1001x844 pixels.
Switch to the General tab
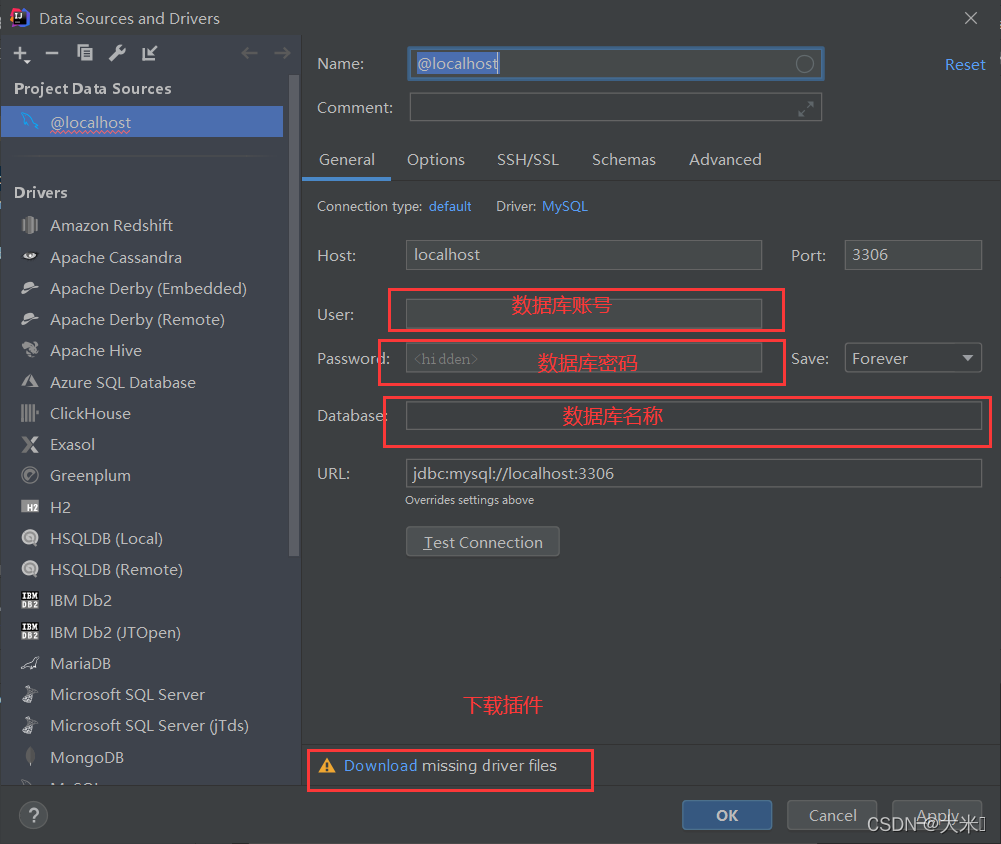click(x=347, y=160)
